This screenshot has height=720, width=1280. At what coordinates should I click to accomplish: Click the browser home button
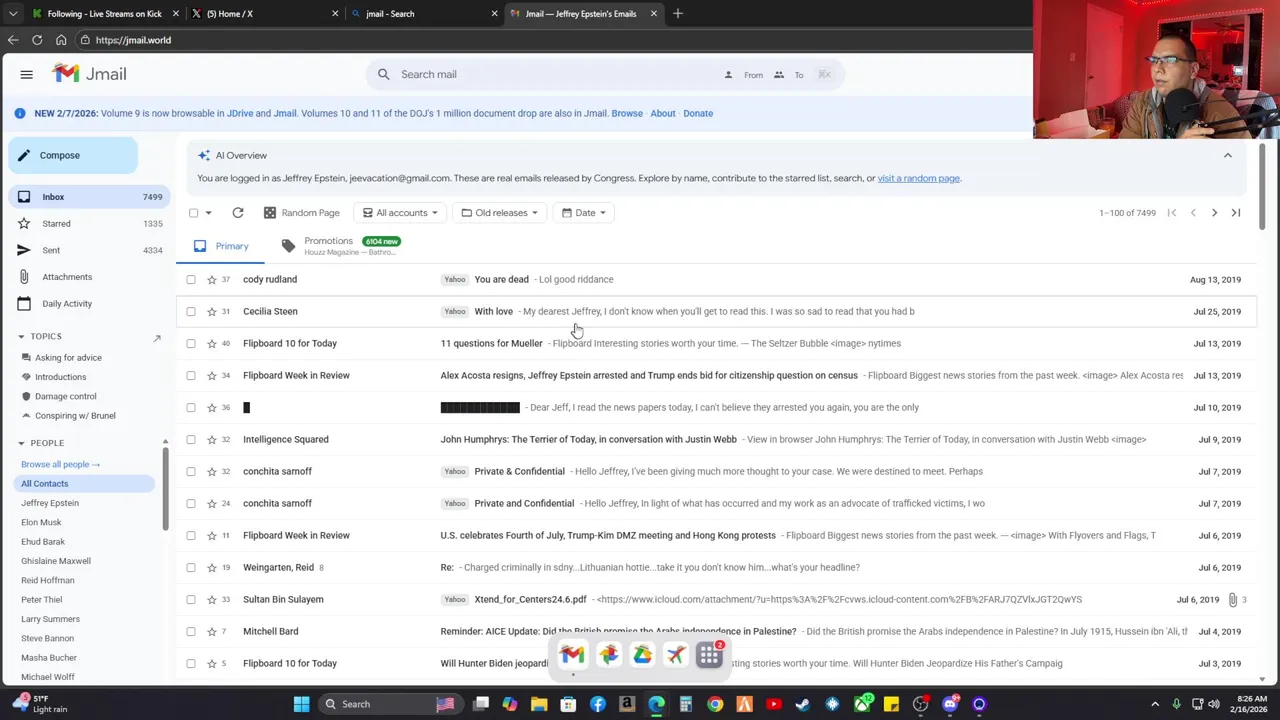(x=61, y=40)
